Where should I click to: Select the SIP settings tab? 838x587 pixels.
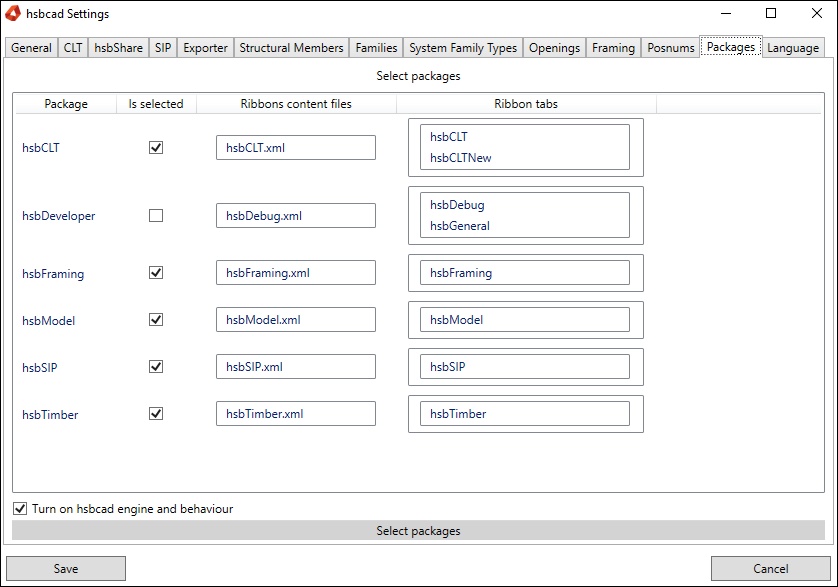coord(163,48)
